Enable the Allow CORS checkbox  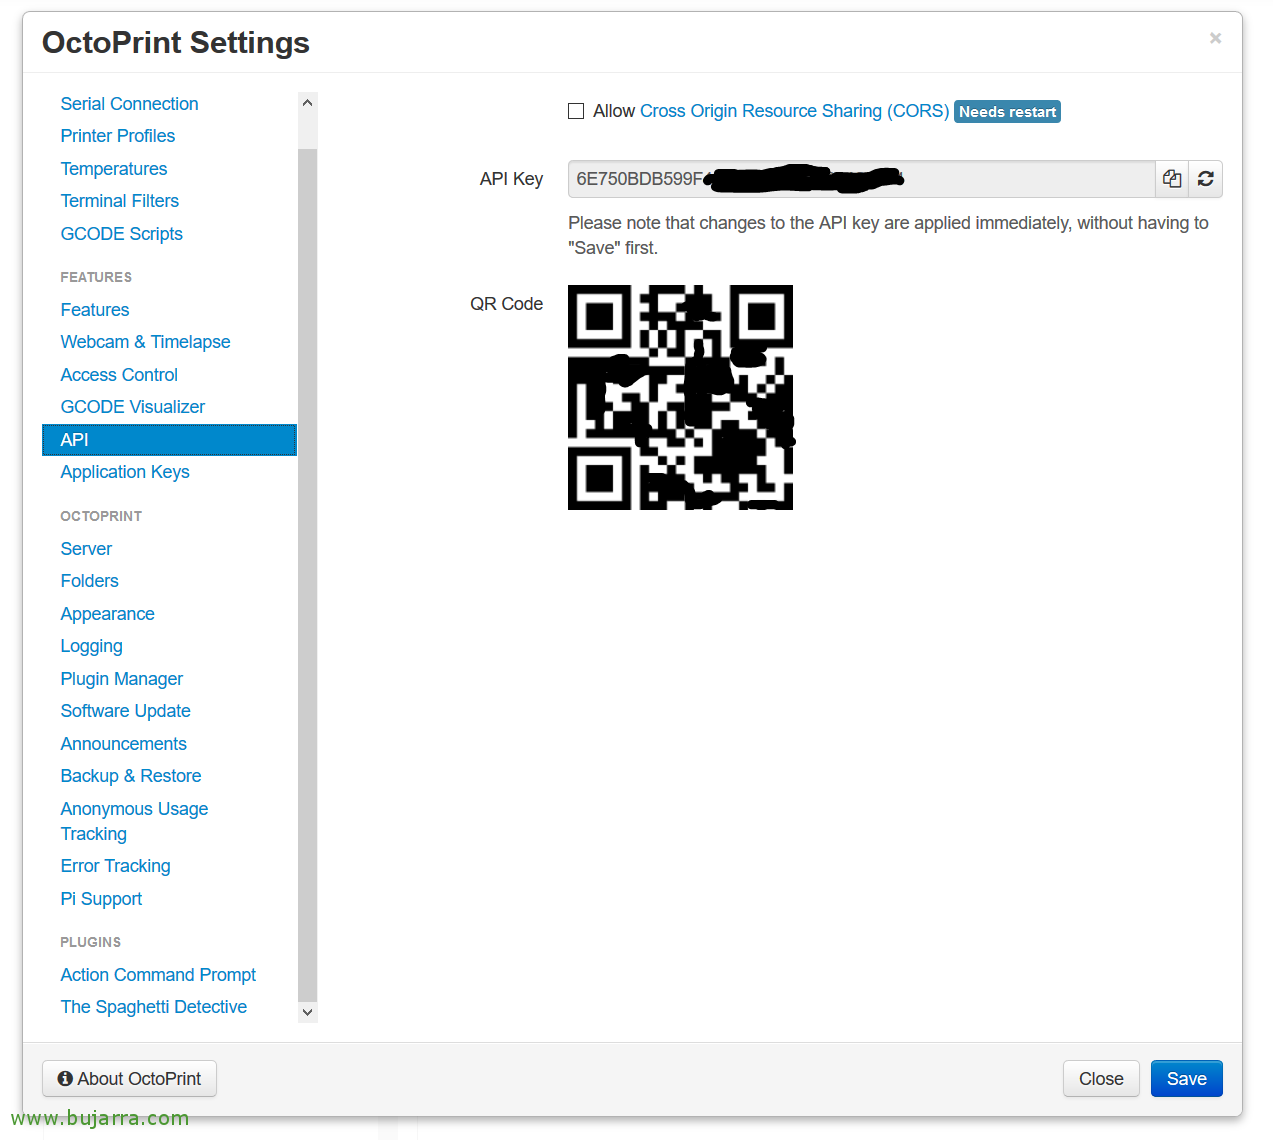(576, 111)
